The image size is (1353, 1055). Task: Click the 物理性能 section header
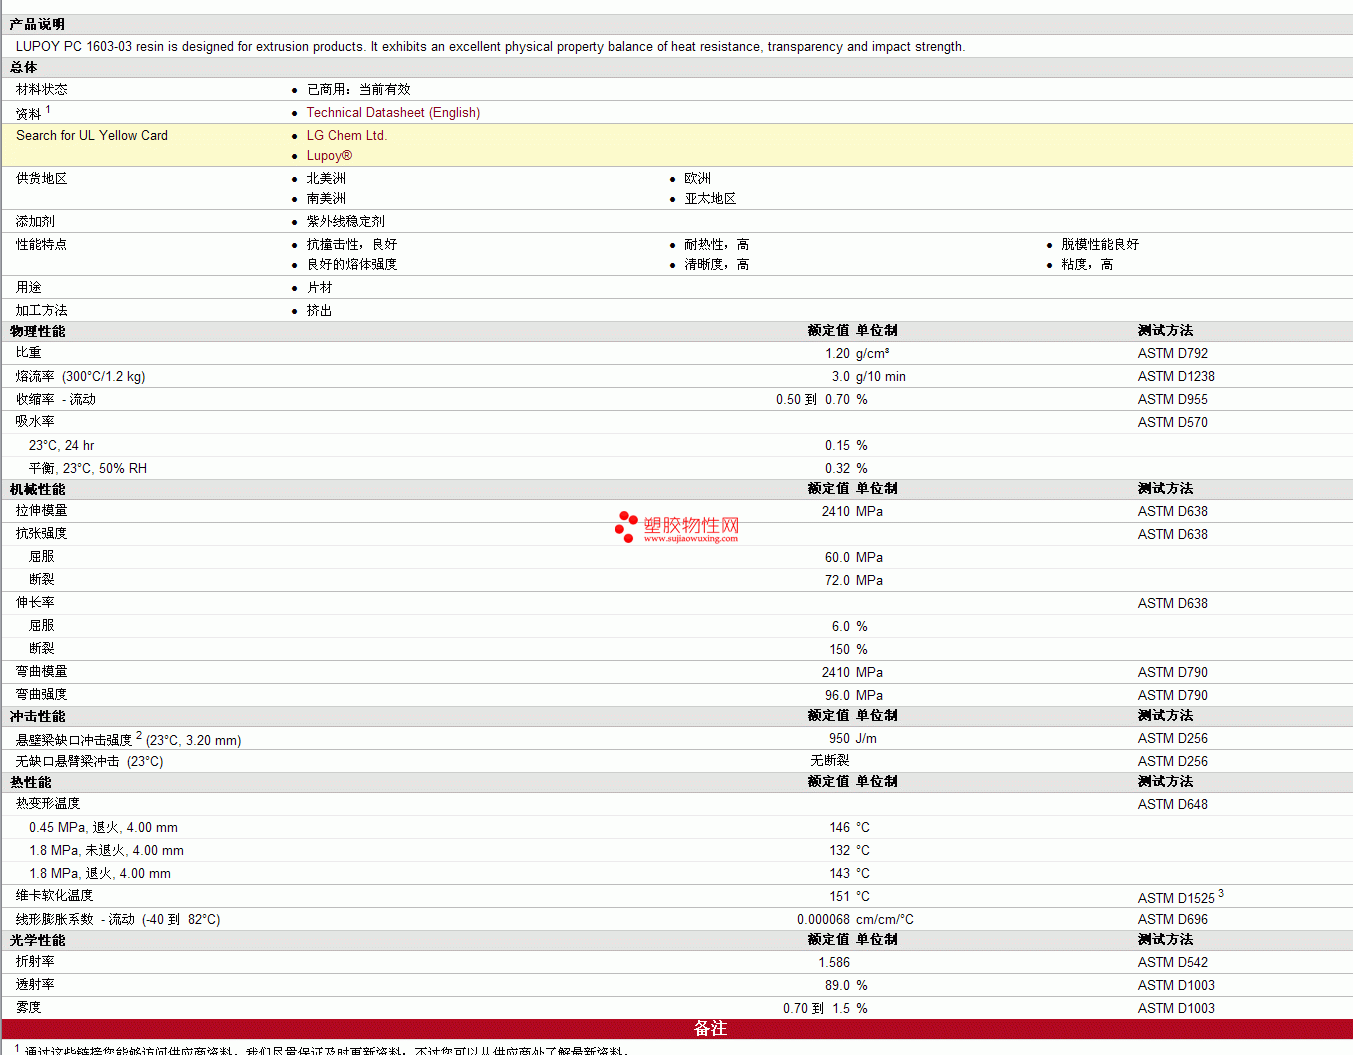pyautogui.click(x=37, y=331)
